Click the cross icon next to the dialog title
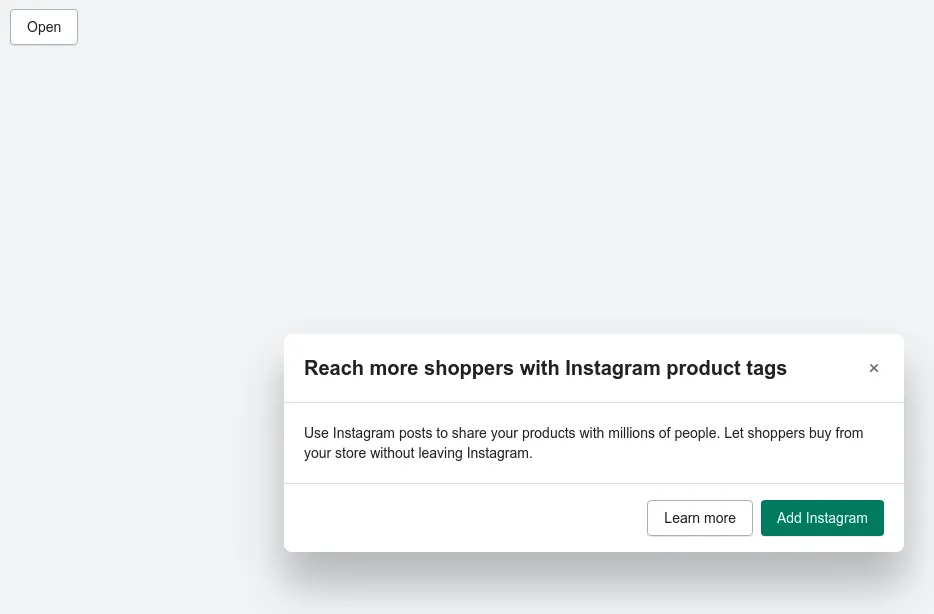 (873, 368)
